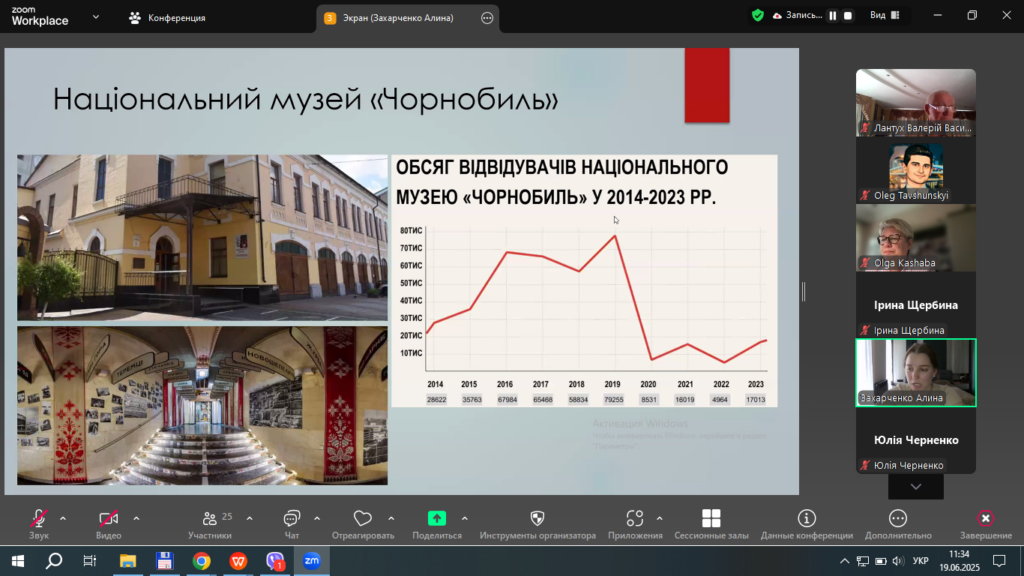Select Ірина Щербина participant tile
Image resolution: width=1024 pixels, height=576 pixels.
[x=916, y=305]
